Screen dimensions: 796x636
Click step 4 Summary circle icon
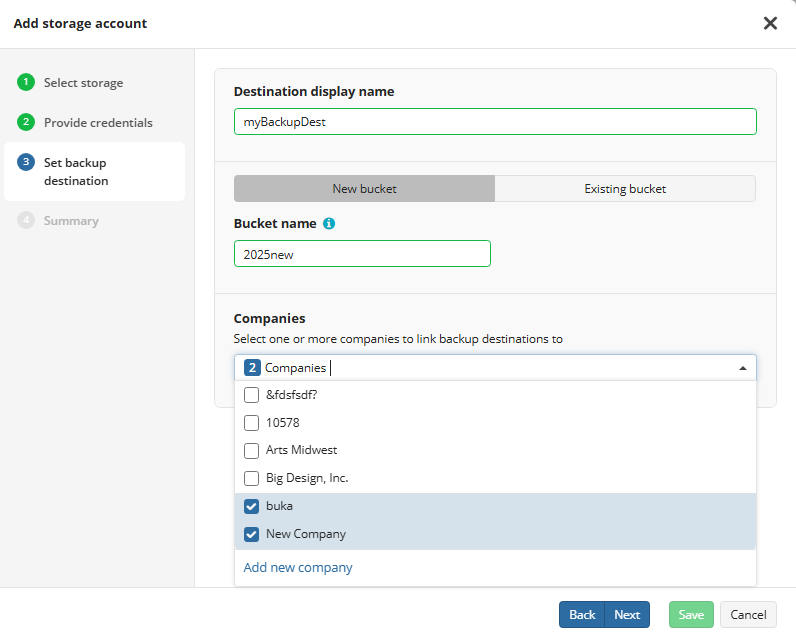pos(26,220)
